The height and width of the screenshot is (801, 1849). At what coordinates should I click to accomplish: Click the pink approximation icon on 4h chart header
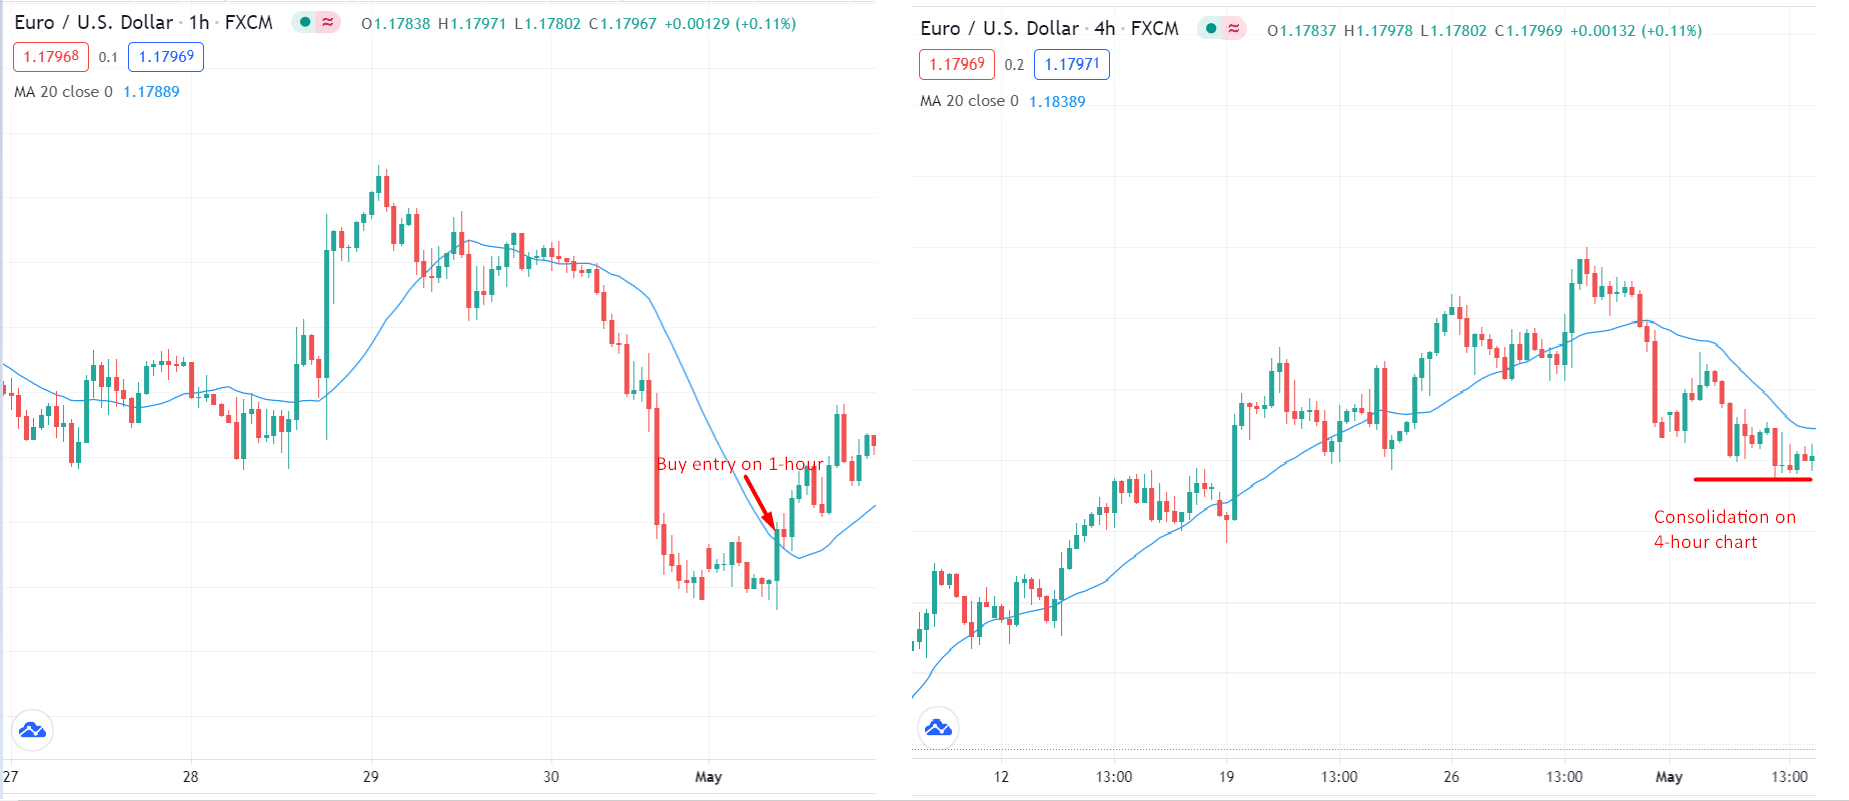click(x=1234, y=29)
